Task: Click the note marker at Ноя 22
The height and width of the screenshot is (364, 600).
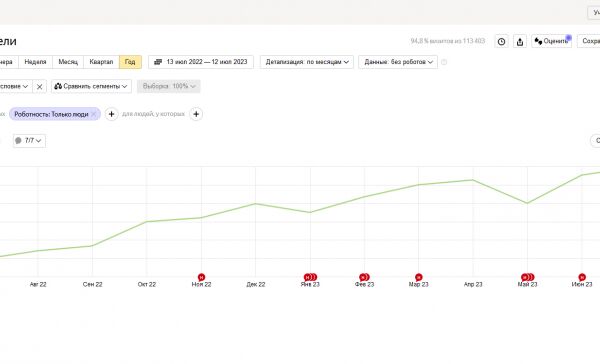Action: click(201, 277)
